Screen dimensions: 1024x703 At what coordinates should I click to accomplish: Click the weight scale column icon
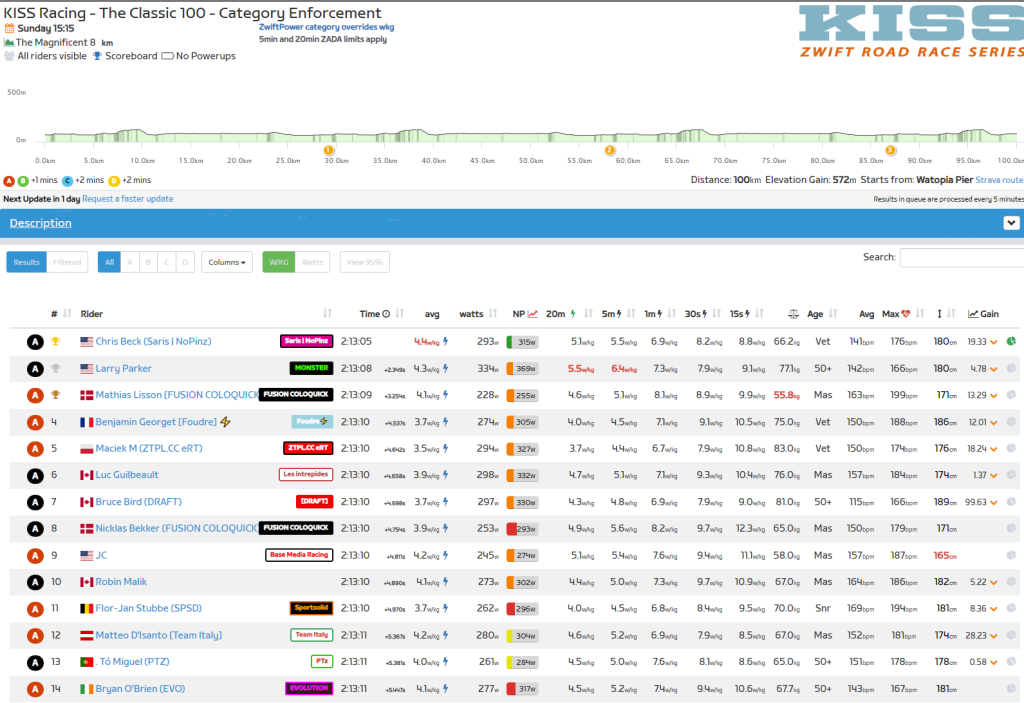coord(793,314)
